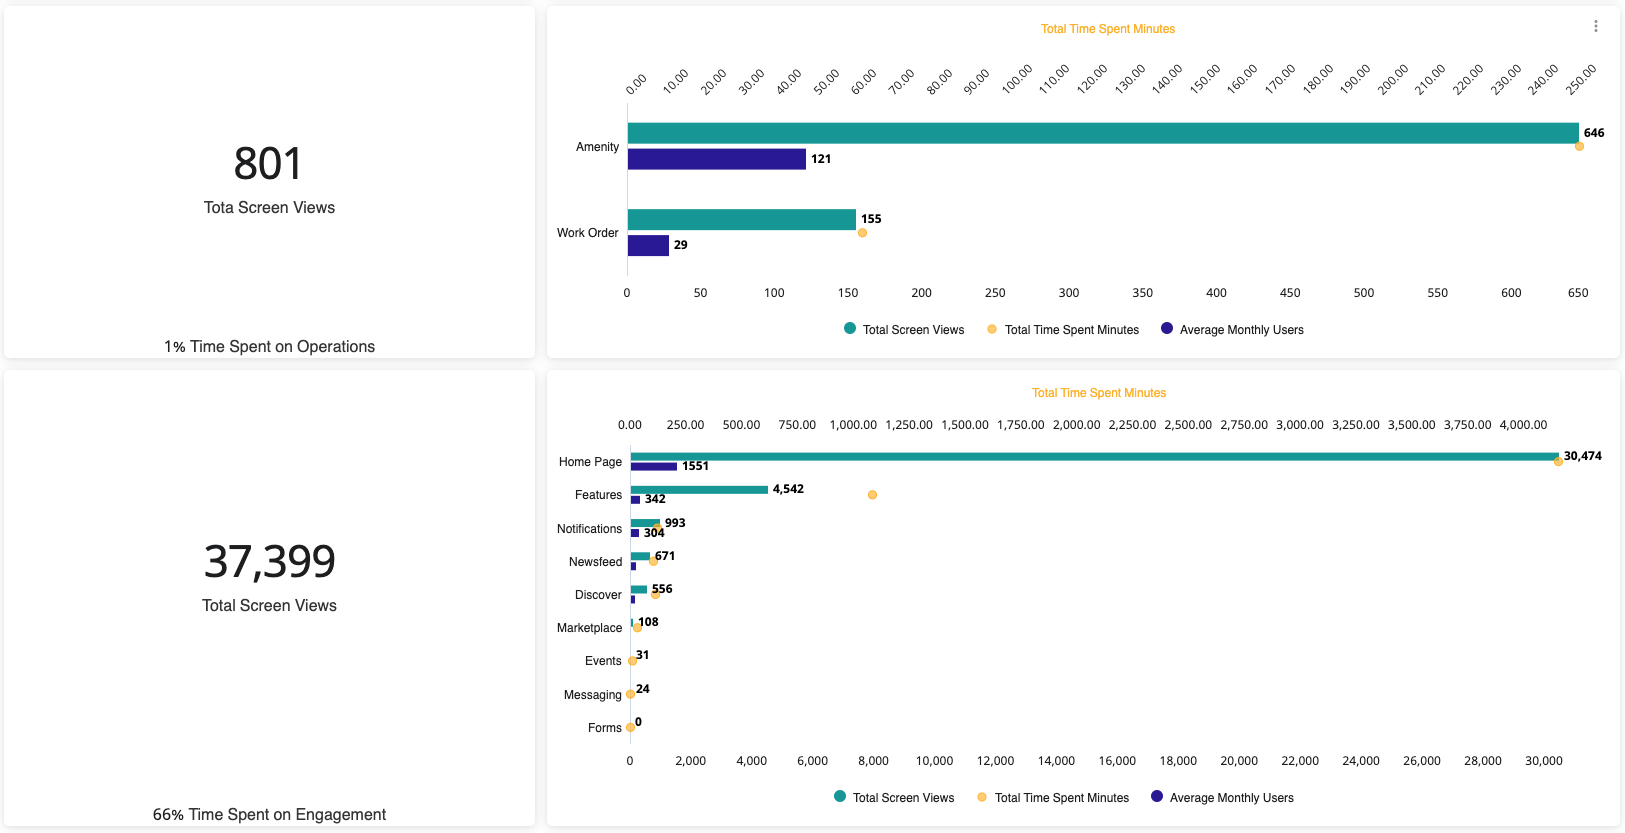
Task: Click teal Total Screen Views legend dot in Home Page chart
Action: 840,797
